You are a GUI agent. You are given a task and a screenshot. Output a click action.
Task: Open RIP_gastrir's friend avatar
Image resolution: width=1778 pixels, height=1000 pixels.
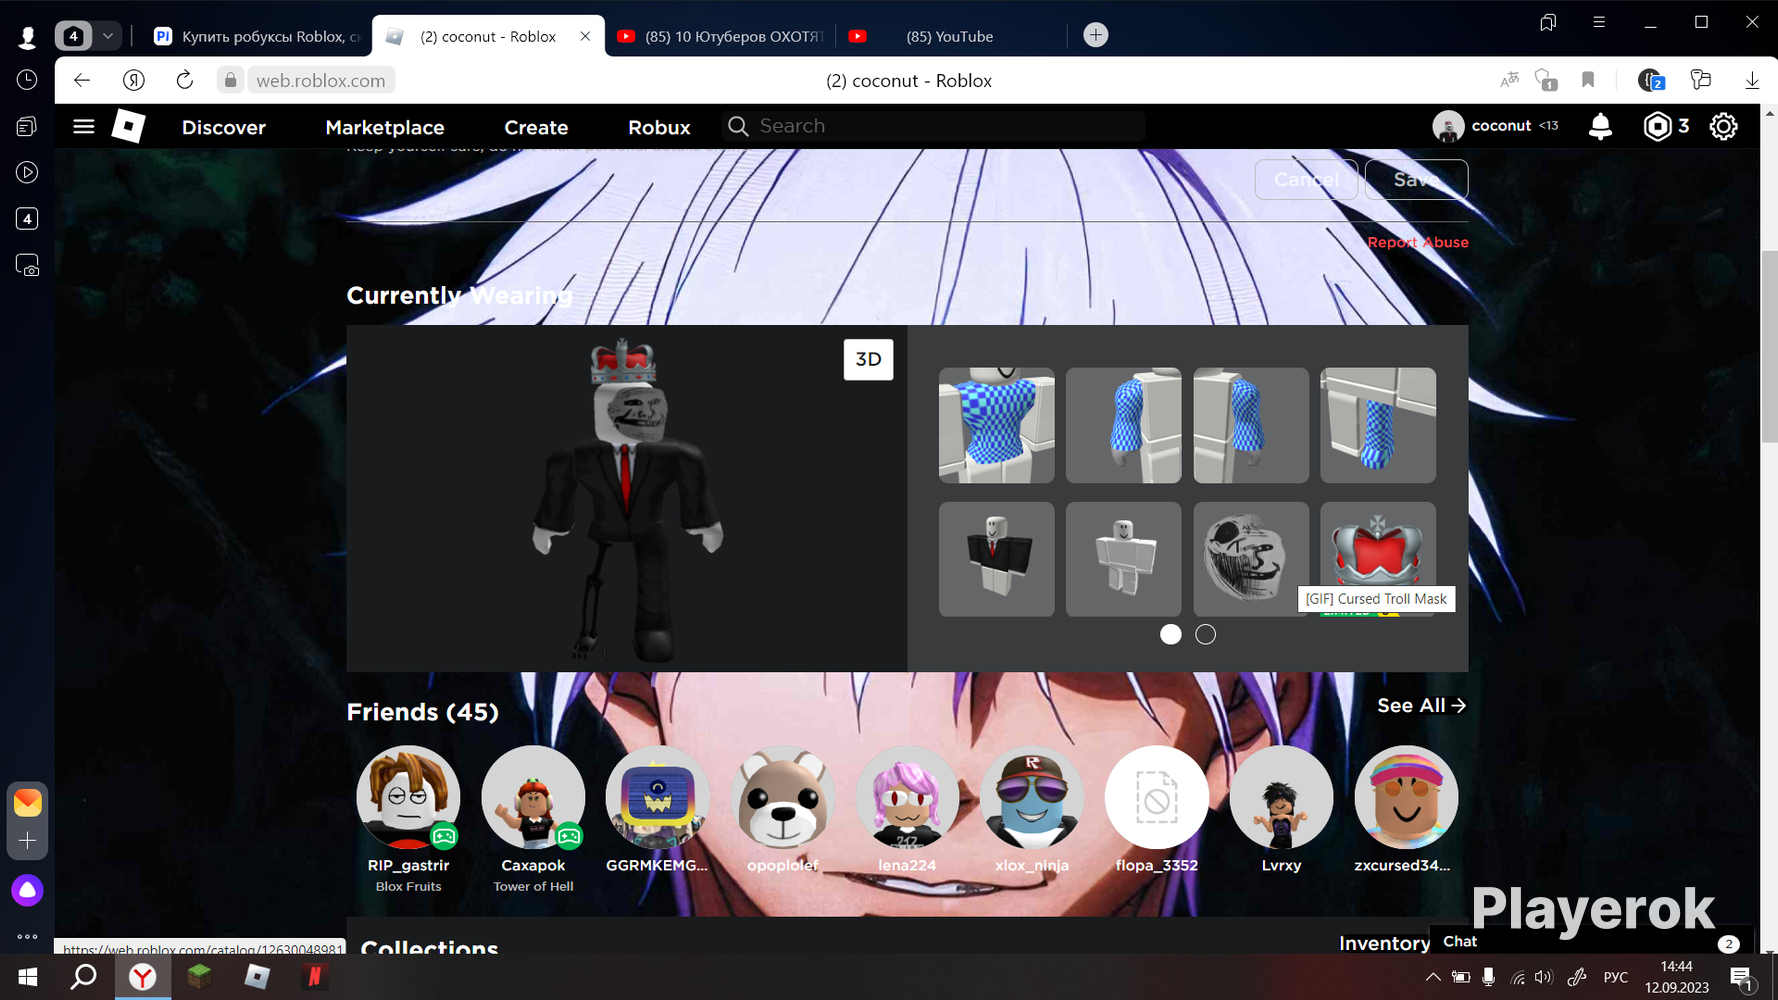[408, 797]
